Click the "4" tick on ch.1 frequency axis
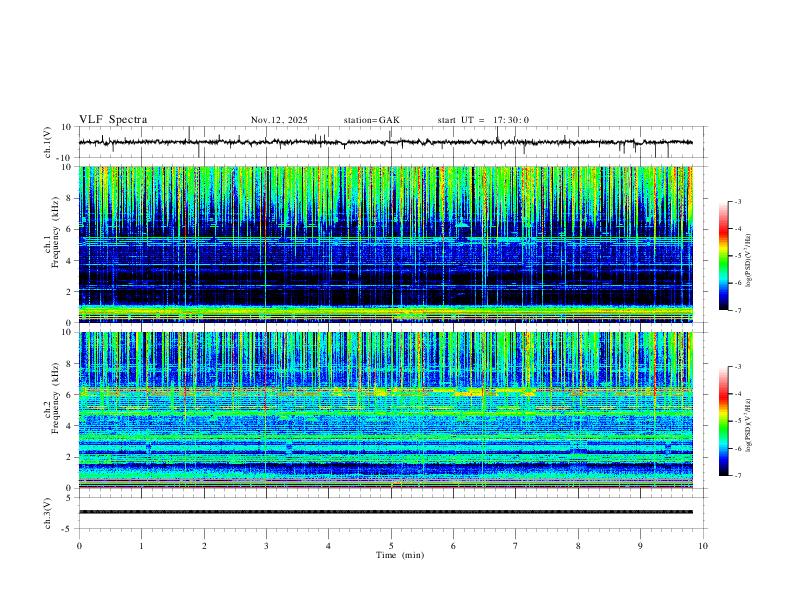Image resolution: width=792 pixels, height=612 pixels. [70, 261]
